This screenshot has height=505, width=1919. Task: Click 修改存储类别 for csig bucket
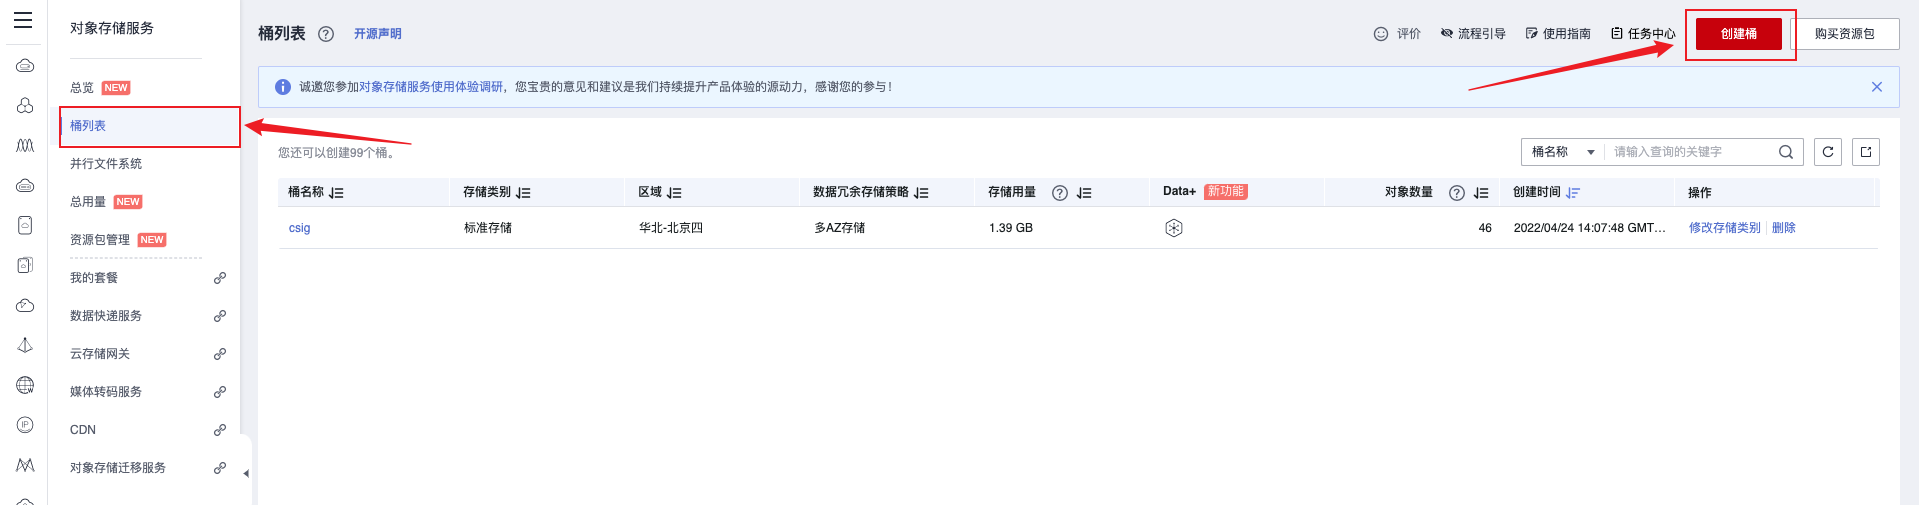[1724, 228]
